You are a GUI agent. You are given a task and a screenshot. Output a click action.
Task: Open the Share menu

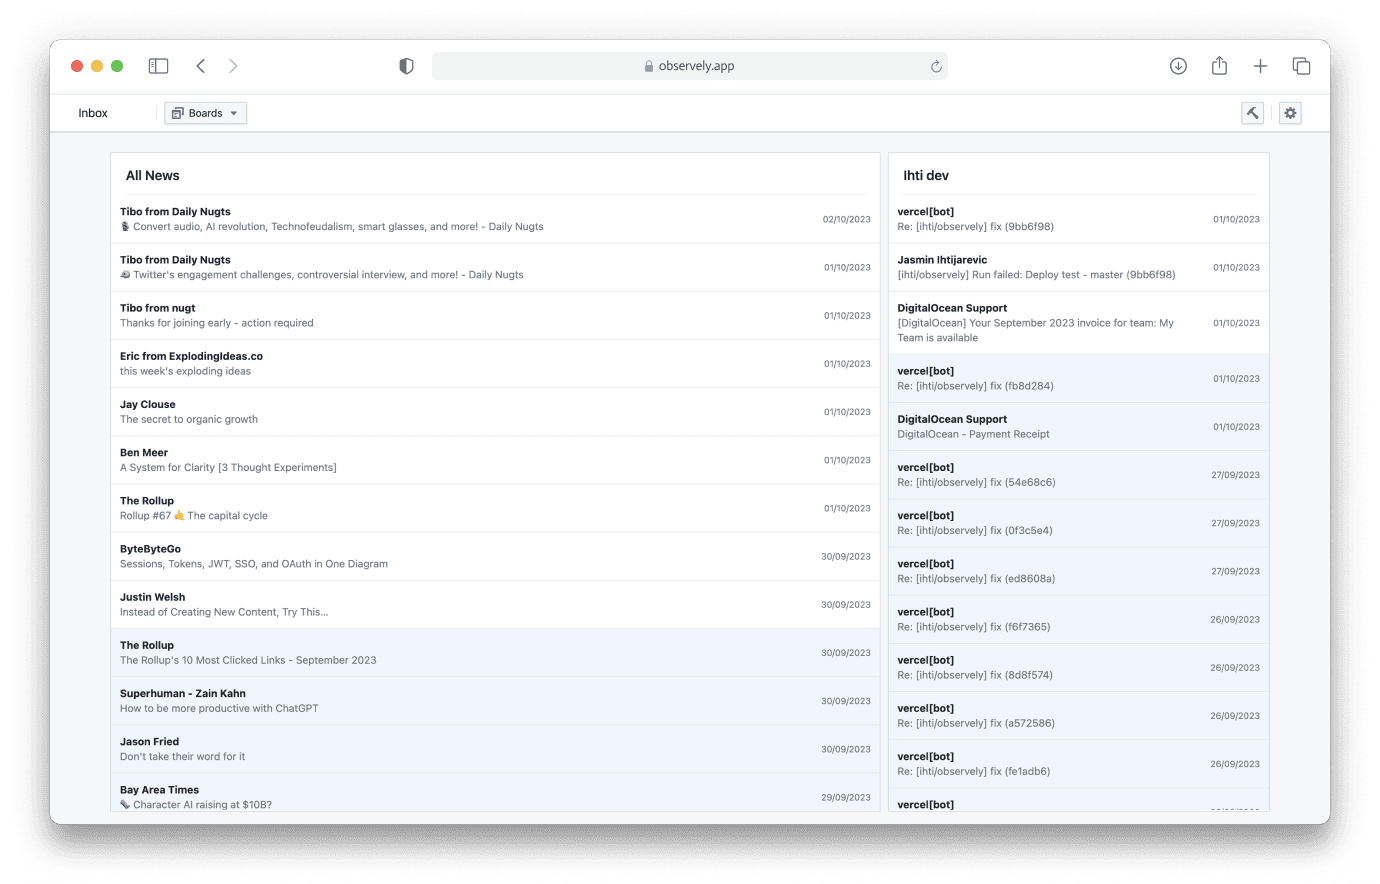[1219, 66]
